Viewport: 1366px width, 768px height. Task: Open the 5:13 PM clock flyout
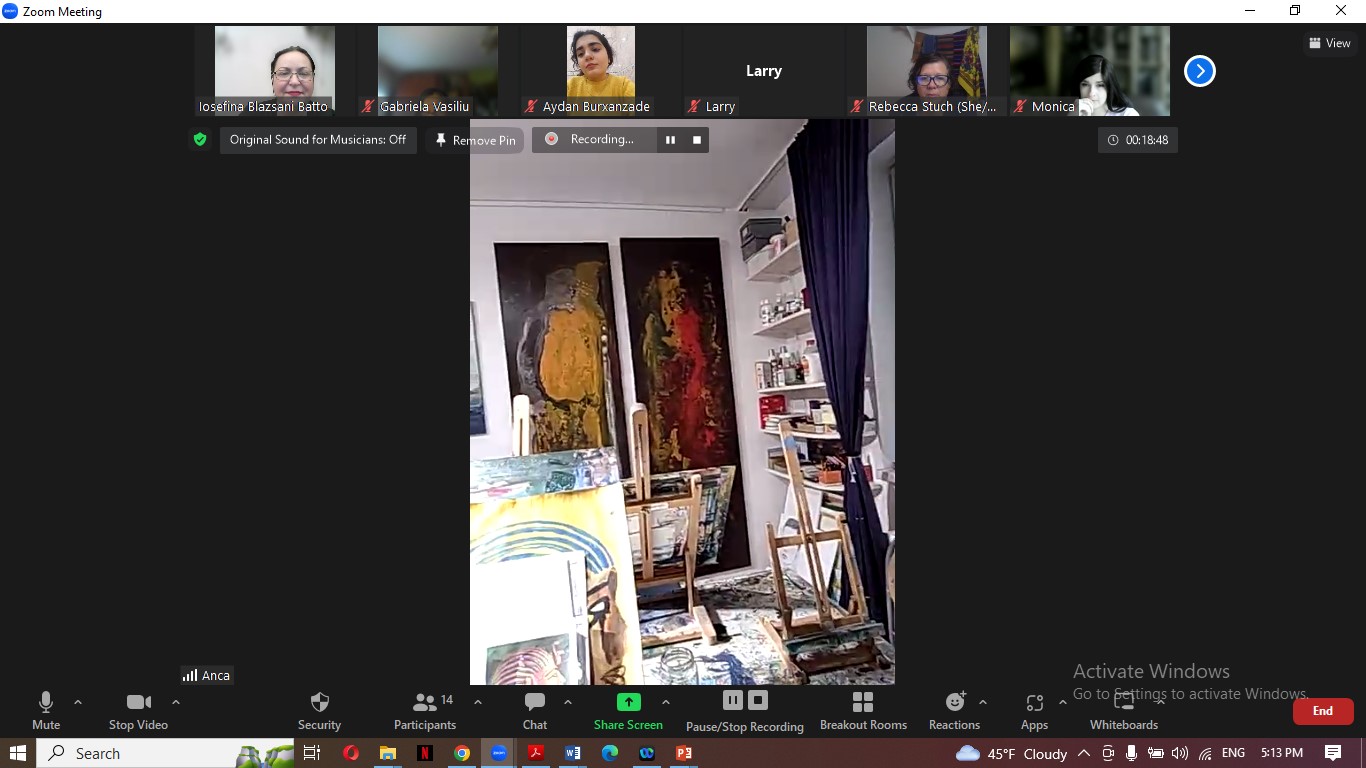point(1282,753)
